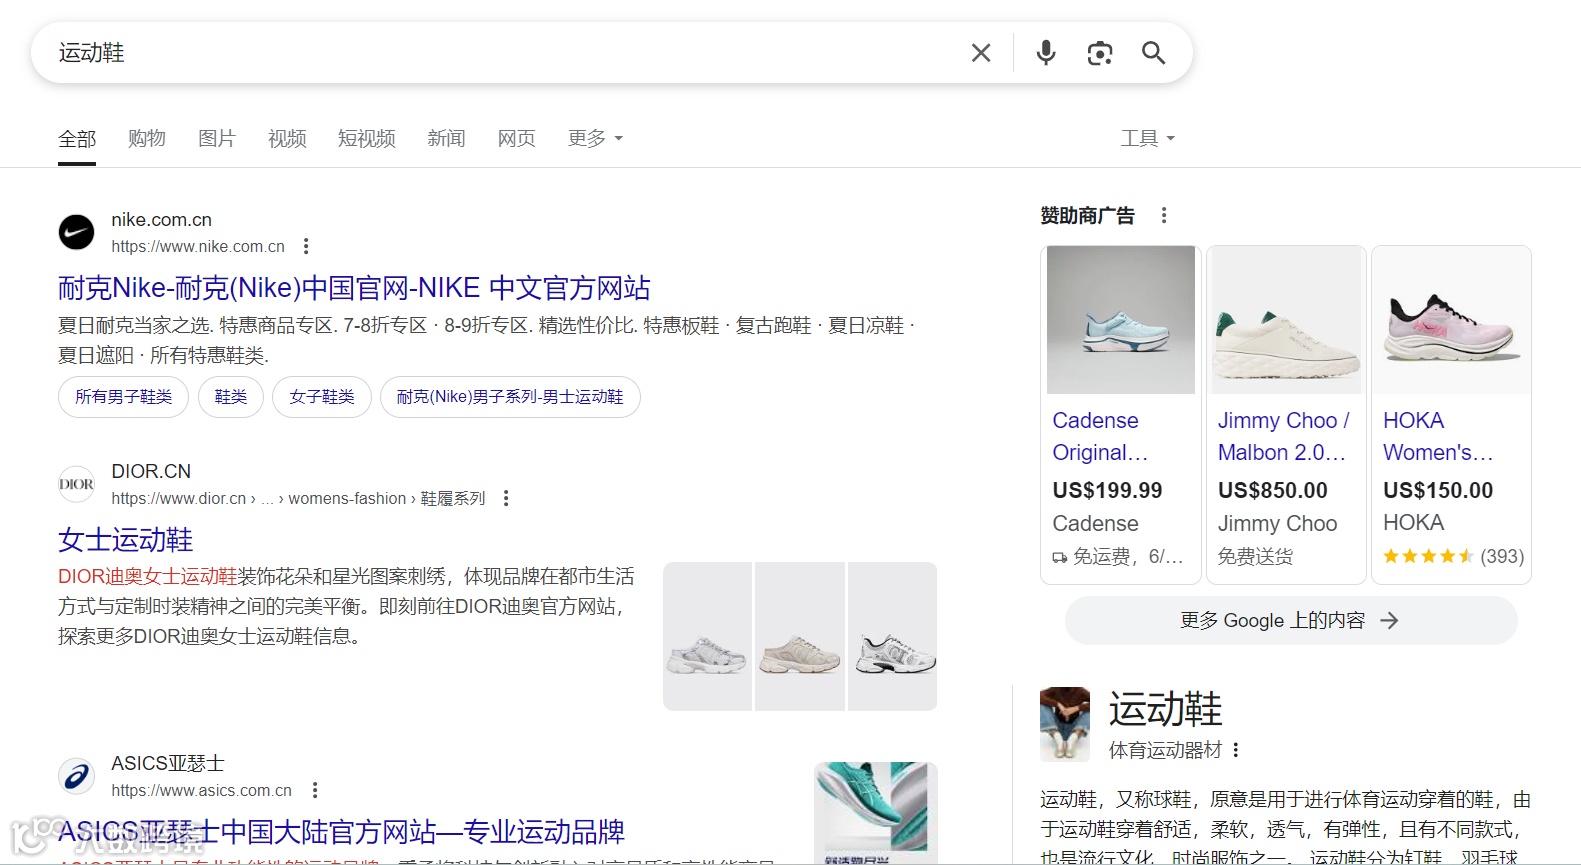
Task: Click the 运动鞋 knowledge panel title
Action: pos(1166,709)
